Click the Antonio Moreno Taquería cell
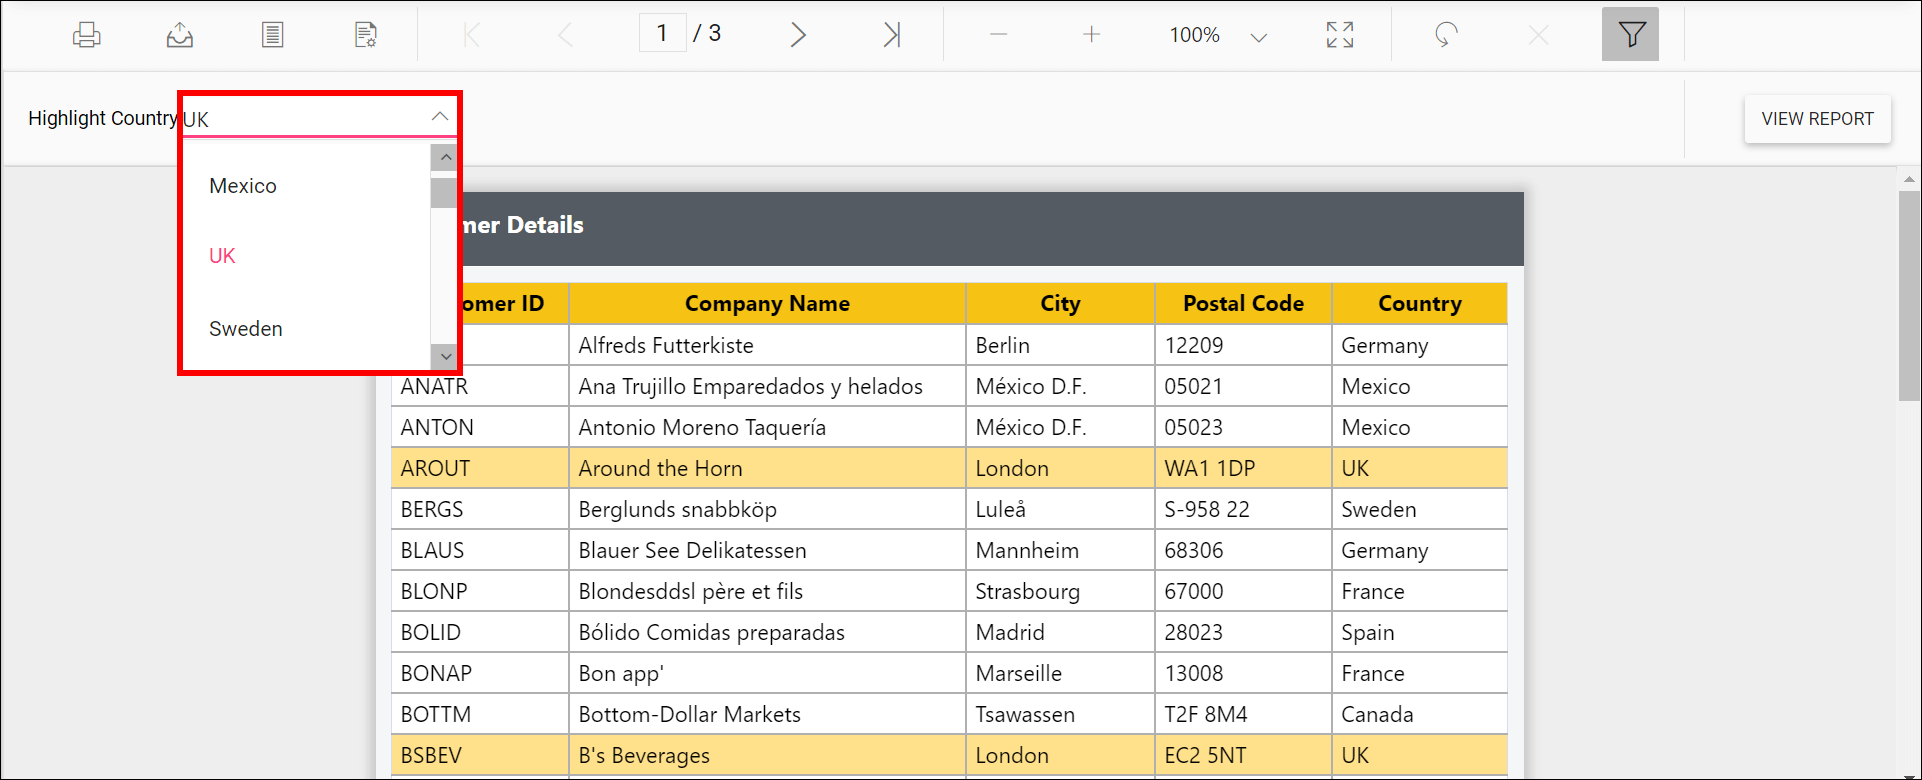The image size is (1922, 780). point(767,427)
